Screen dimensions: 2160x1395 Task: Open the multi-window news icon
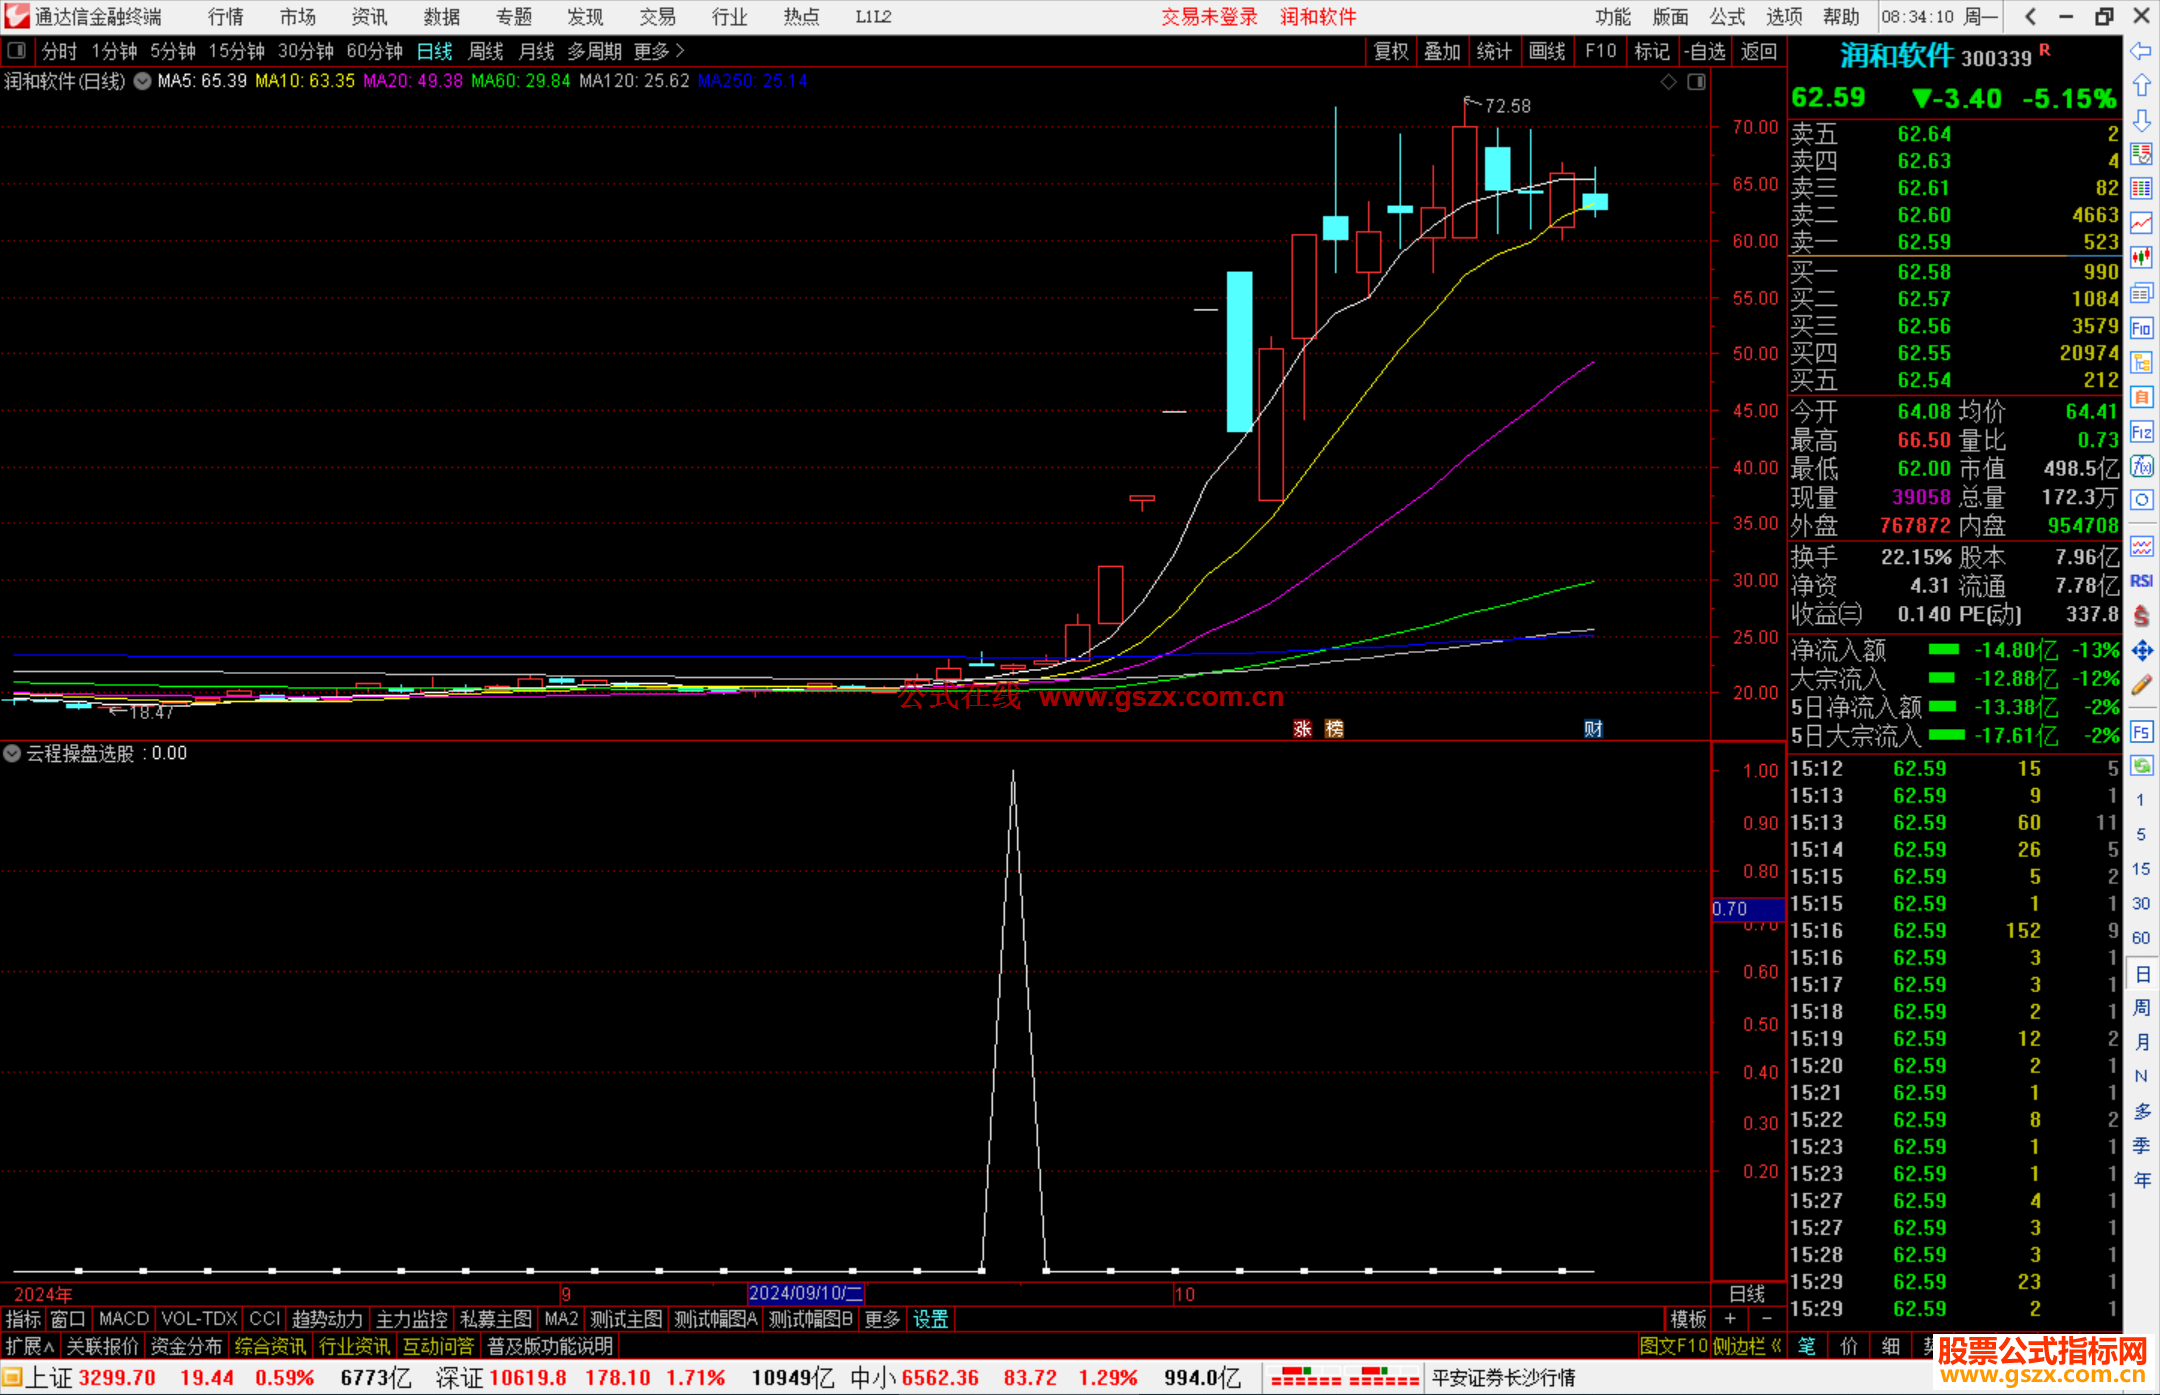pos(2141,293)
